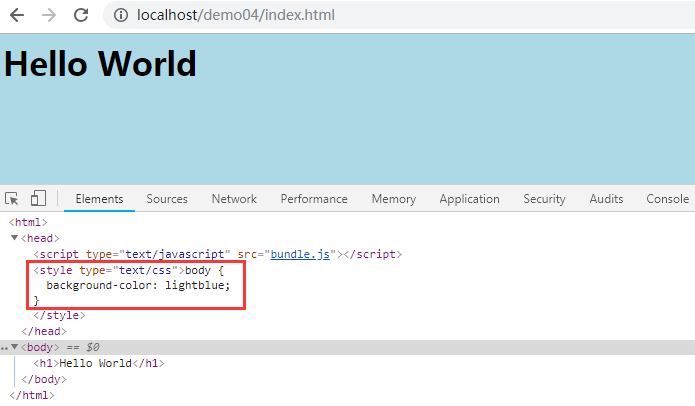View site information icon in address bar

pyautogui.click(x=121, y=15)
